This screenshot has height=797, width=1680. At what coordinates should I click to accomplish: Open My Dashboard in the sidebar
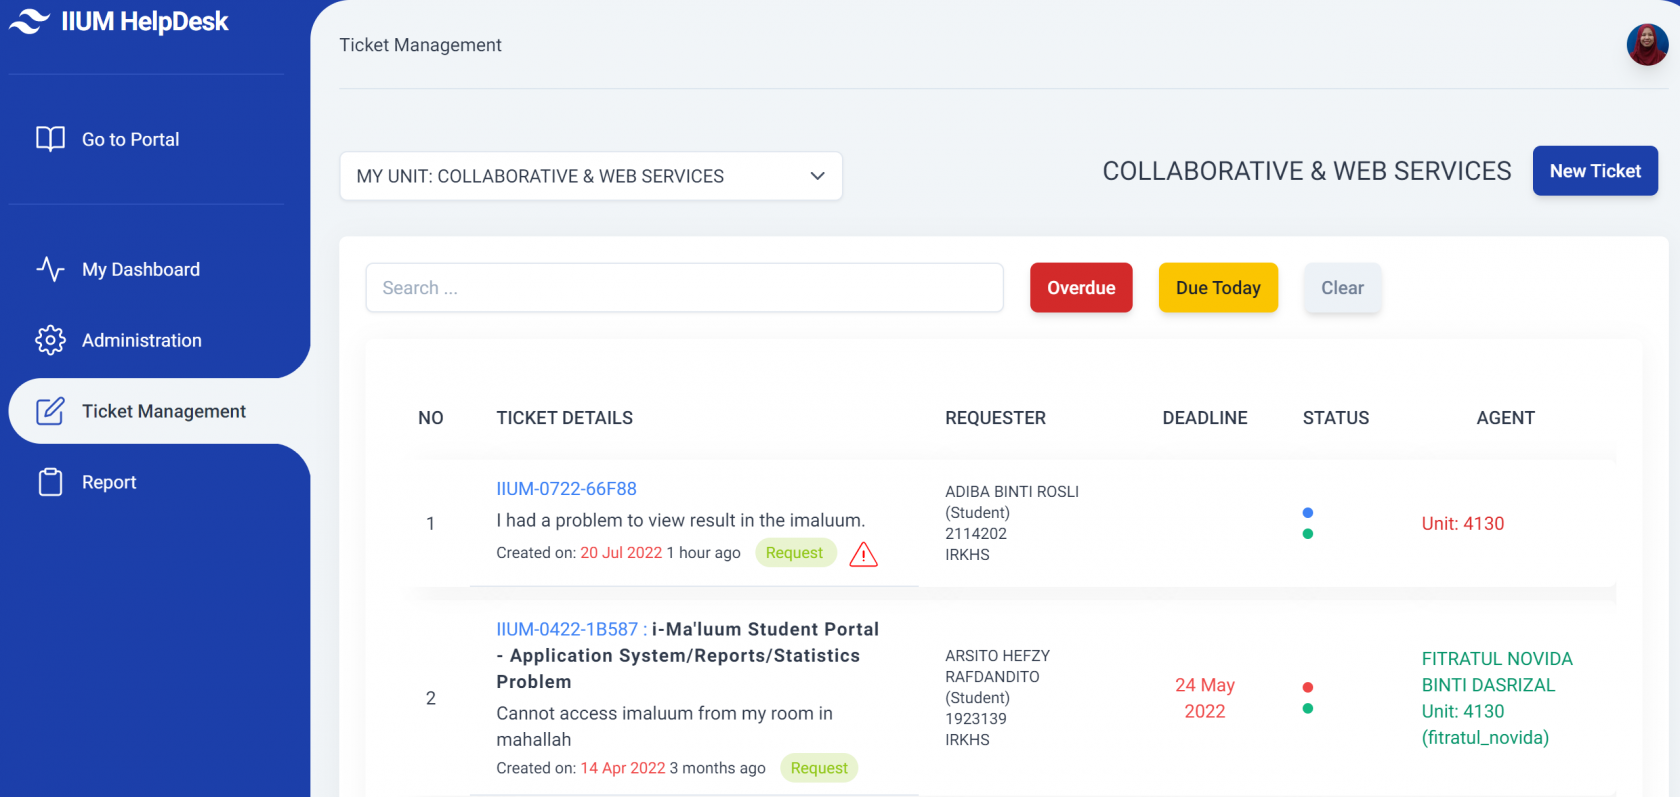point(141,269)
